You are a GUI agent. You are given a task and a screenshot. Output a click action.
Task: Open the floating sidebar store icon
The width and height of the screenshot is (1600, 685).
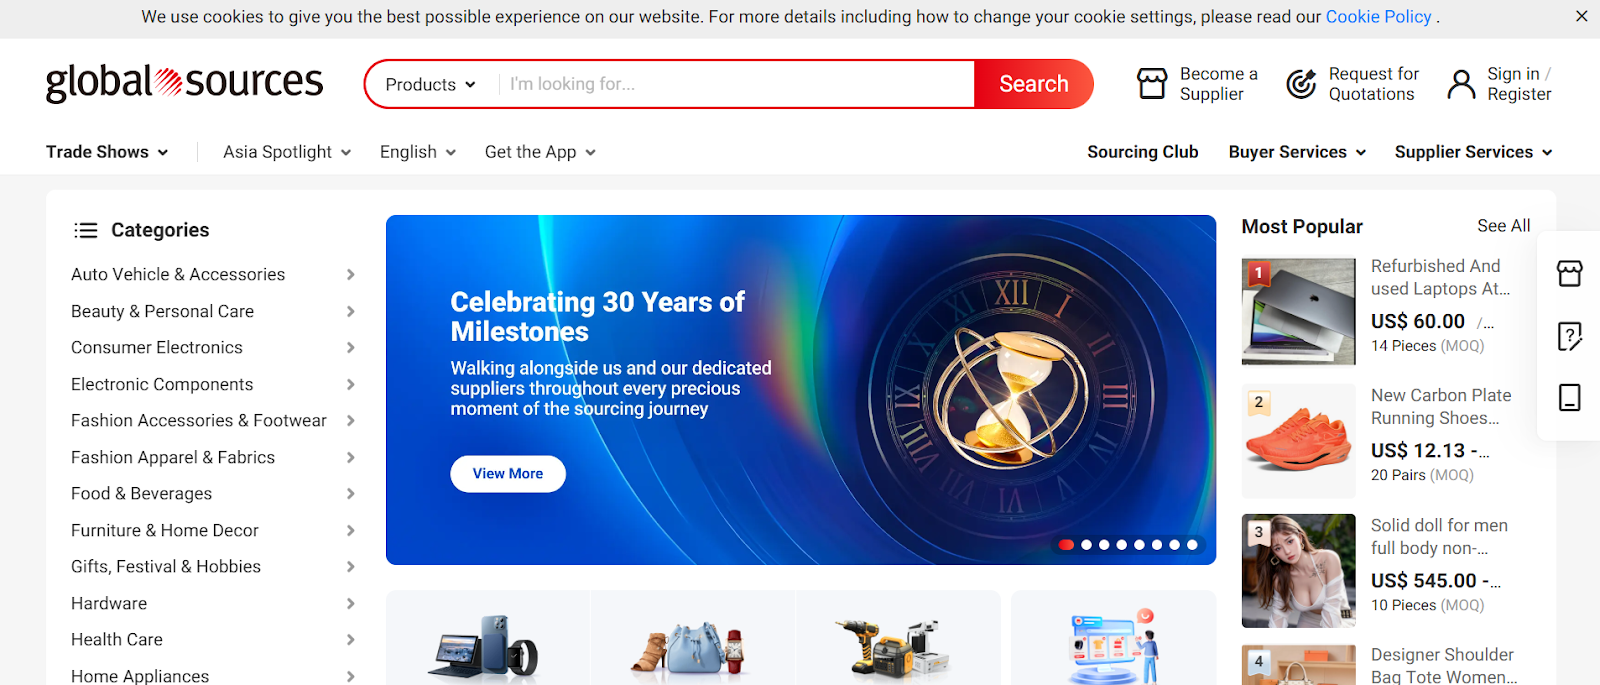(x=1570, y=273)
